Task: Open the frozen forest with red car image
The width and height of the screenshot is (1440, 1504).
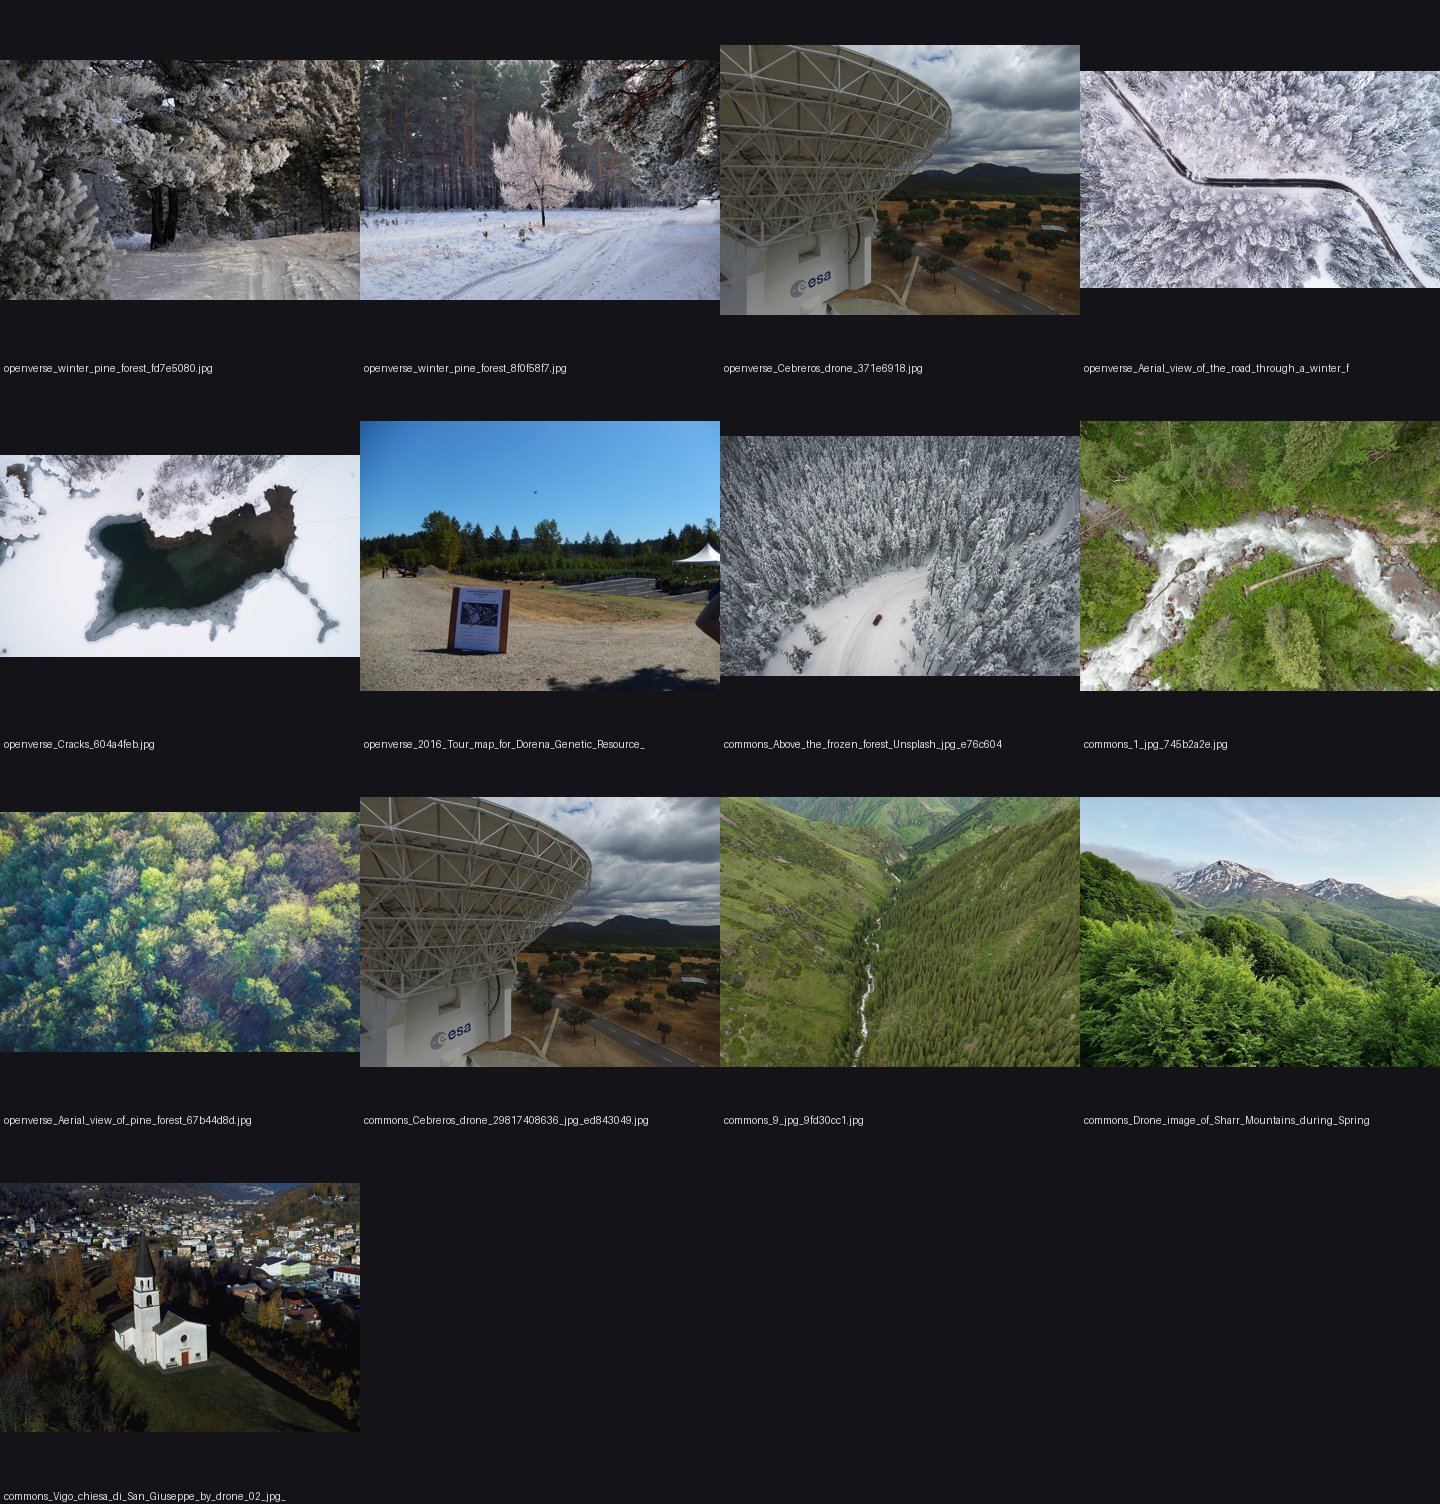Action: click(900, 556)
